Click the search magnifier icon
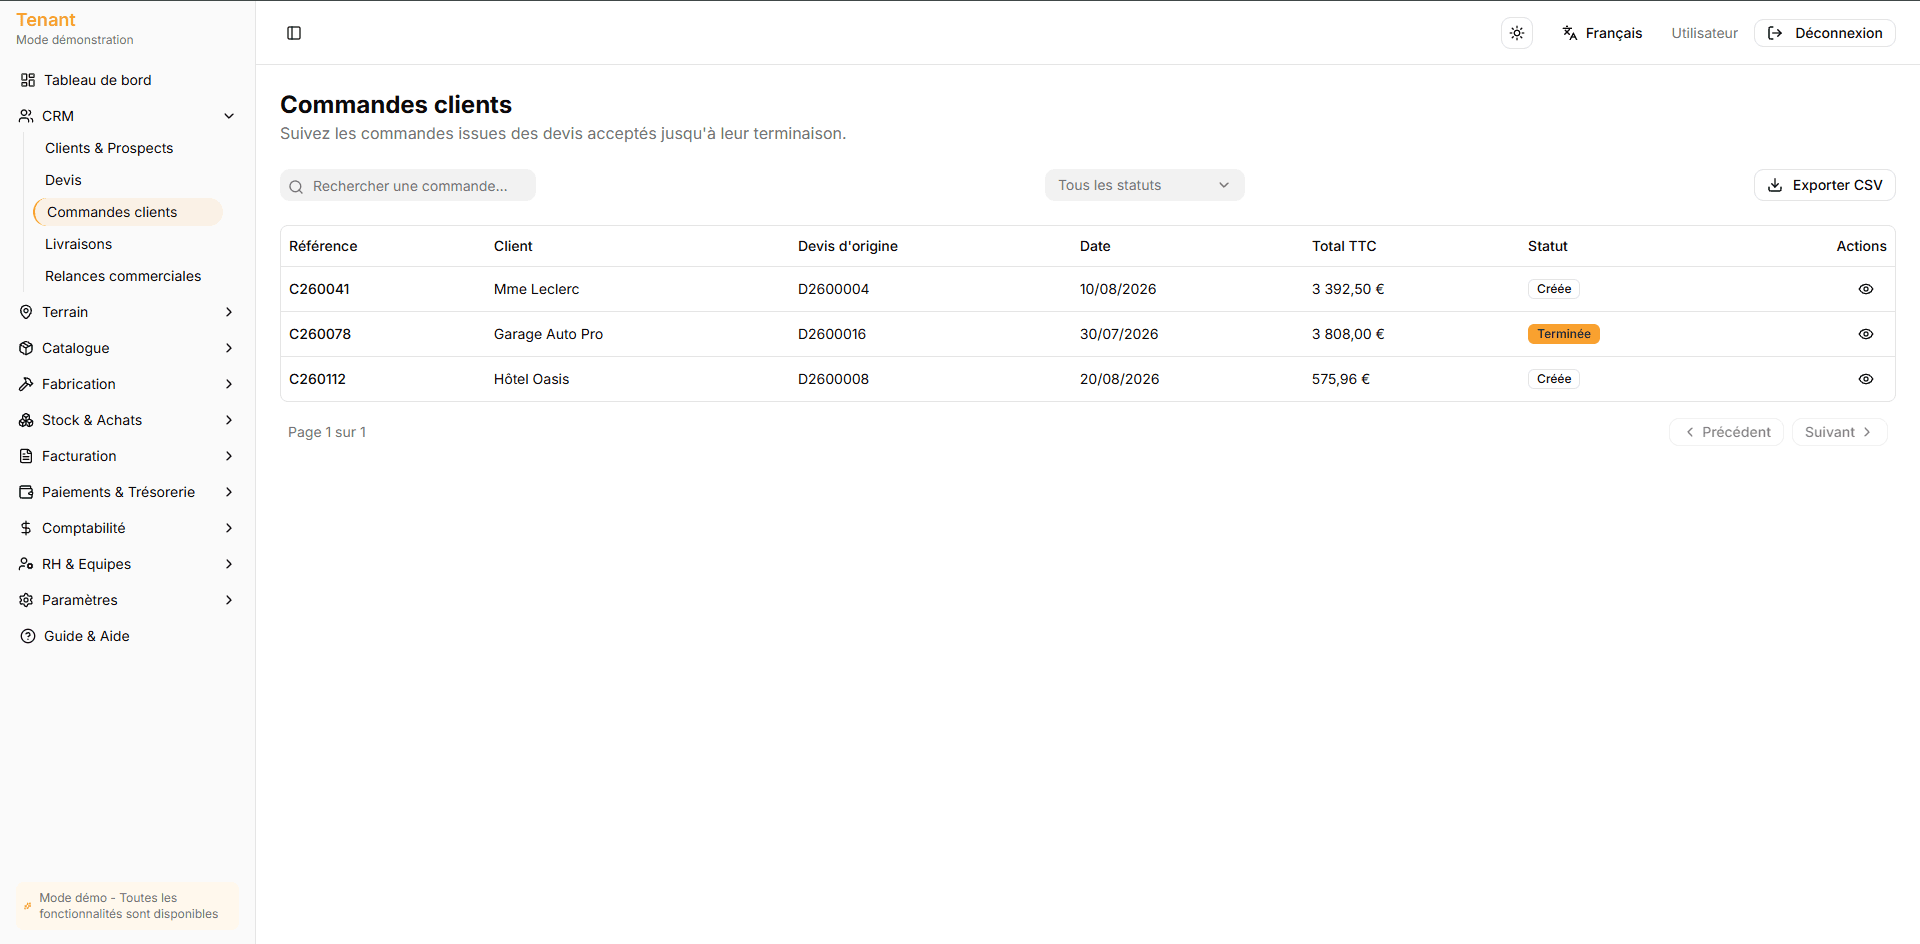This screenshot has width=1920, height=944. 296,187
